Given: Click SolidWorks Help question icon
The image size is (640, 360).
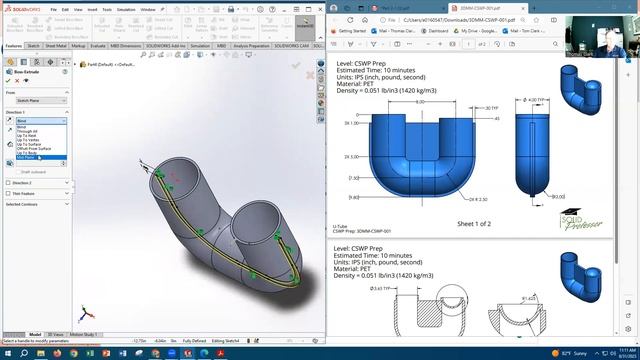Looking at the screenshot, I should click(272, 9).
